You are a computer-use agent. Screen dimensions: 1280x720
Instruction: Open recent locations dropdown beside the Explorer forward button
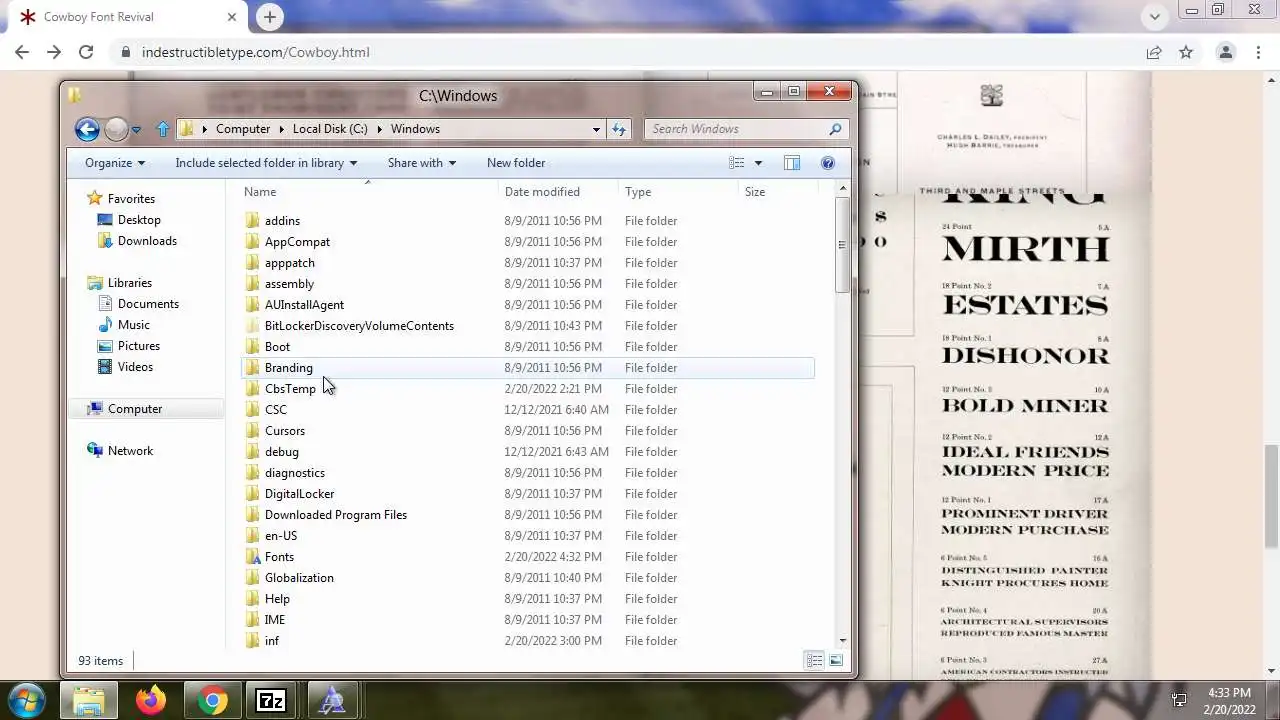[136, 130]
